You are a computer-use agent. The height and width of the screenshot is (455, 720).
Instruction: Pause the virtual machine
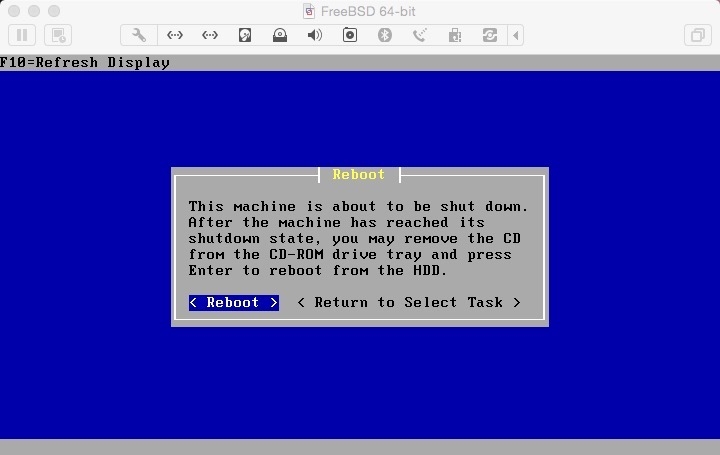click(22, 35)
